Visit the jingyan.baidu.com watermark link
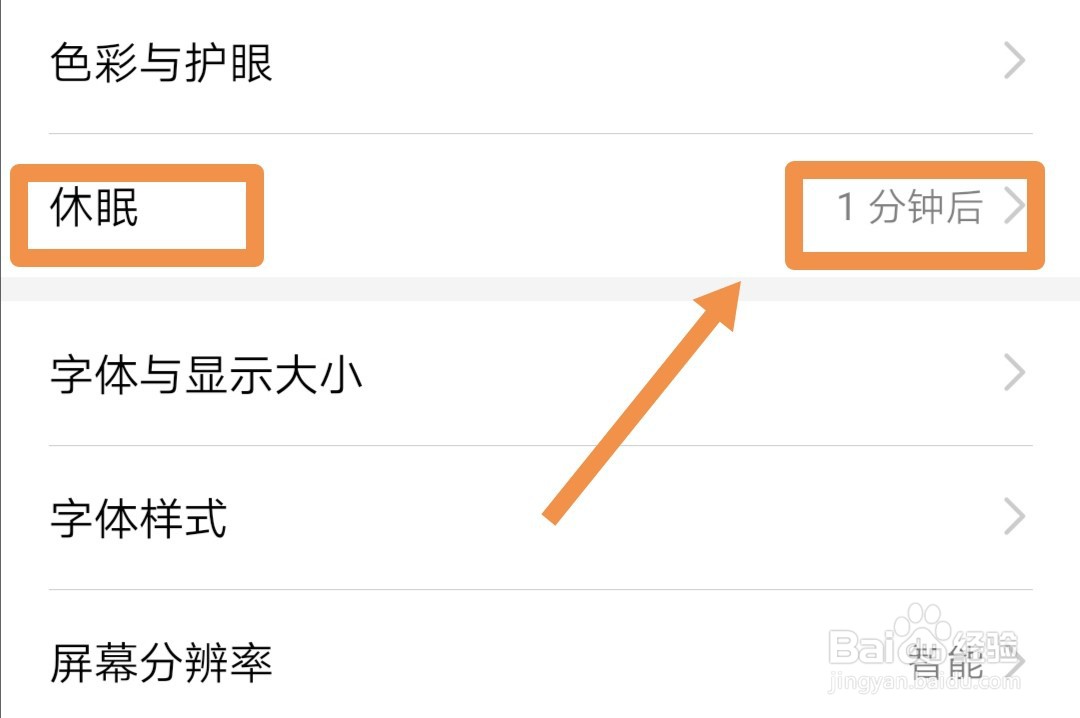The image size is (1080, 718). coord(925,684)
